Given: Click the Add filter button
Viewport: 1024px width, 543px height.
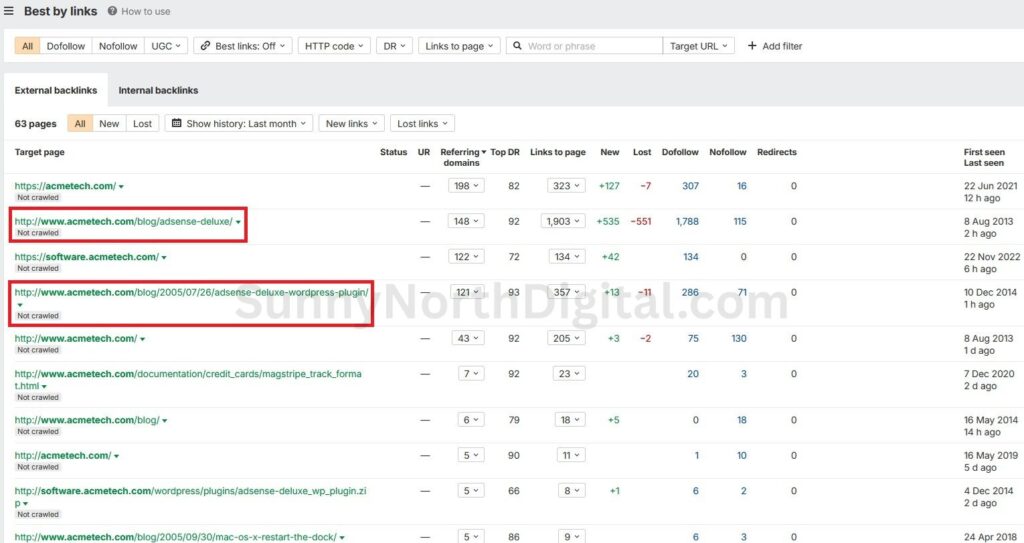Looking at the screenshot, I should (x=775, y=46).
